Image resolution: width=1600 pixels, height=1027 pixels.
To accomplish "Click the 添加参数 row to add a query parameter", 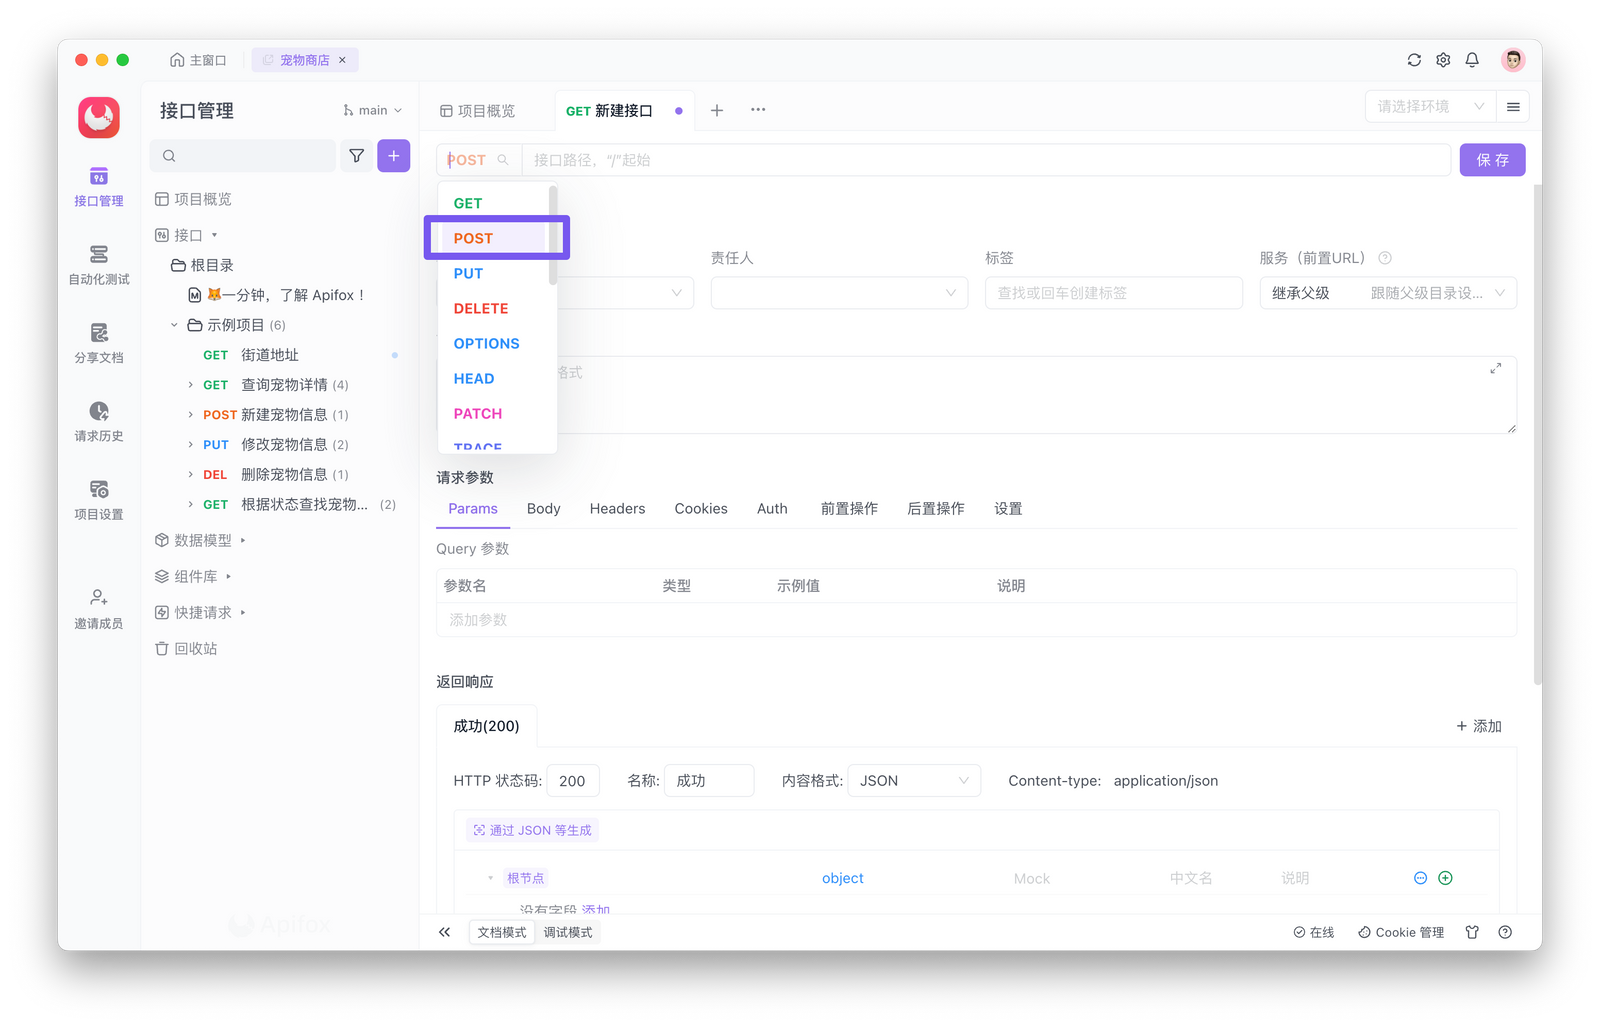I will pyautogui.click(x=478, y=619).
